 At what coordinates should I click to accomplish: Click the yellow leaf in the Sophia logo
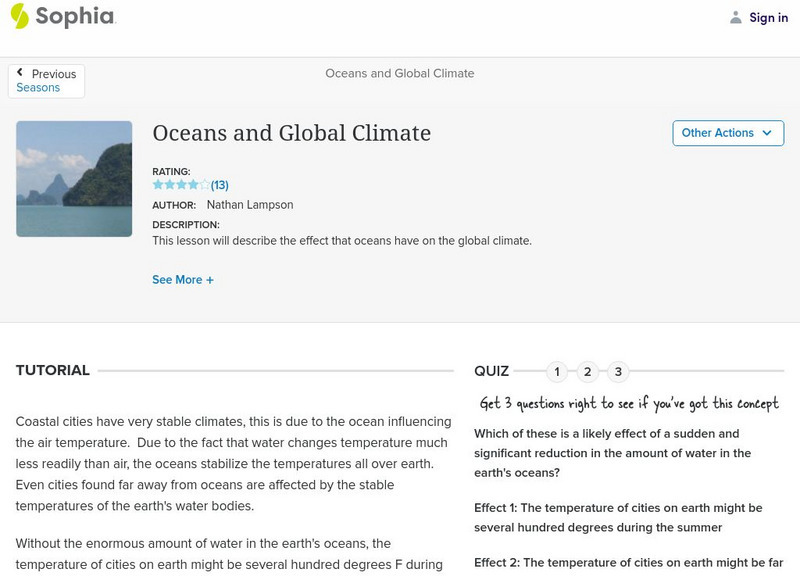tap(18, 16)
